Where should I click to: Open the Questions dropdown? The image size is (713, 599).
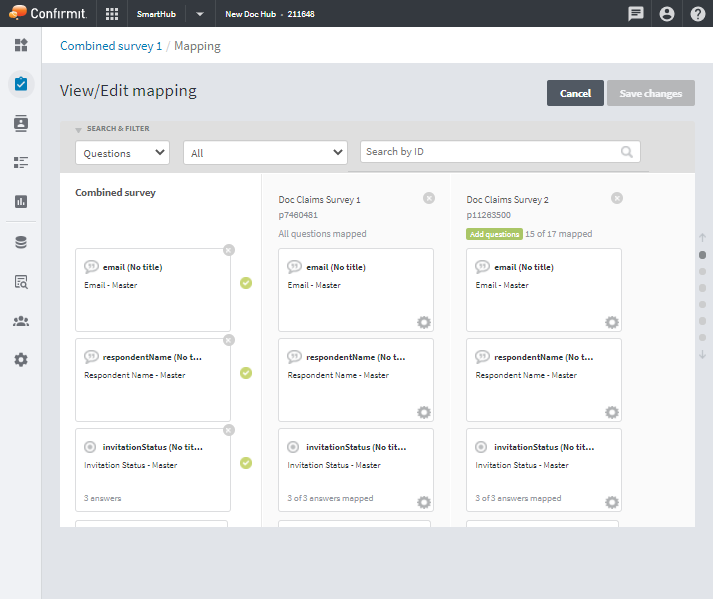(122, 153)
